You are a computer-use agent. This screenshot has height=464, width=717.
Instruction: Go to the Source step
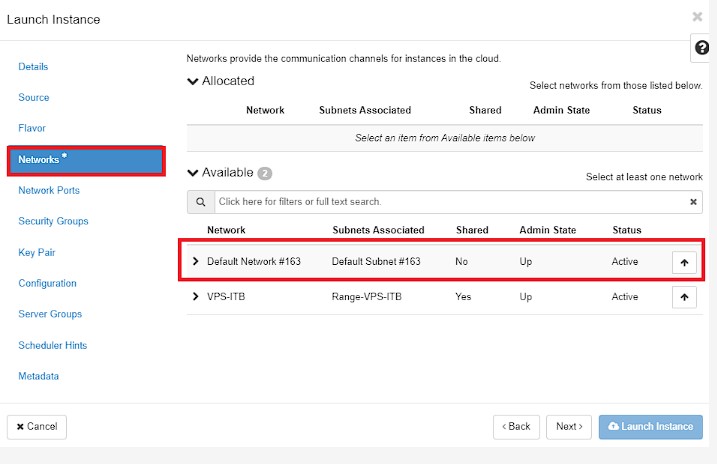[34, 97]
